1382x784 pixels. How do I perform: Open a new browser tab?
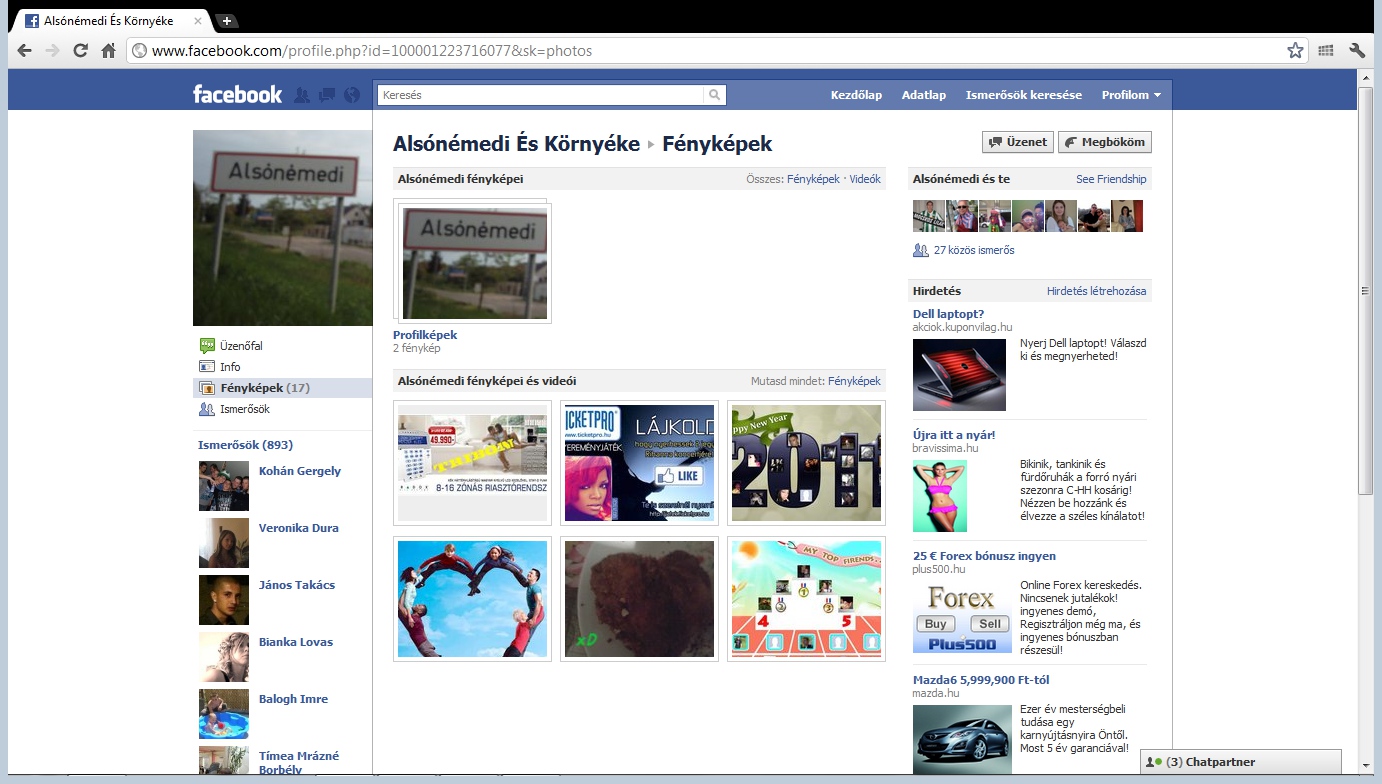[x=227, y=20]
